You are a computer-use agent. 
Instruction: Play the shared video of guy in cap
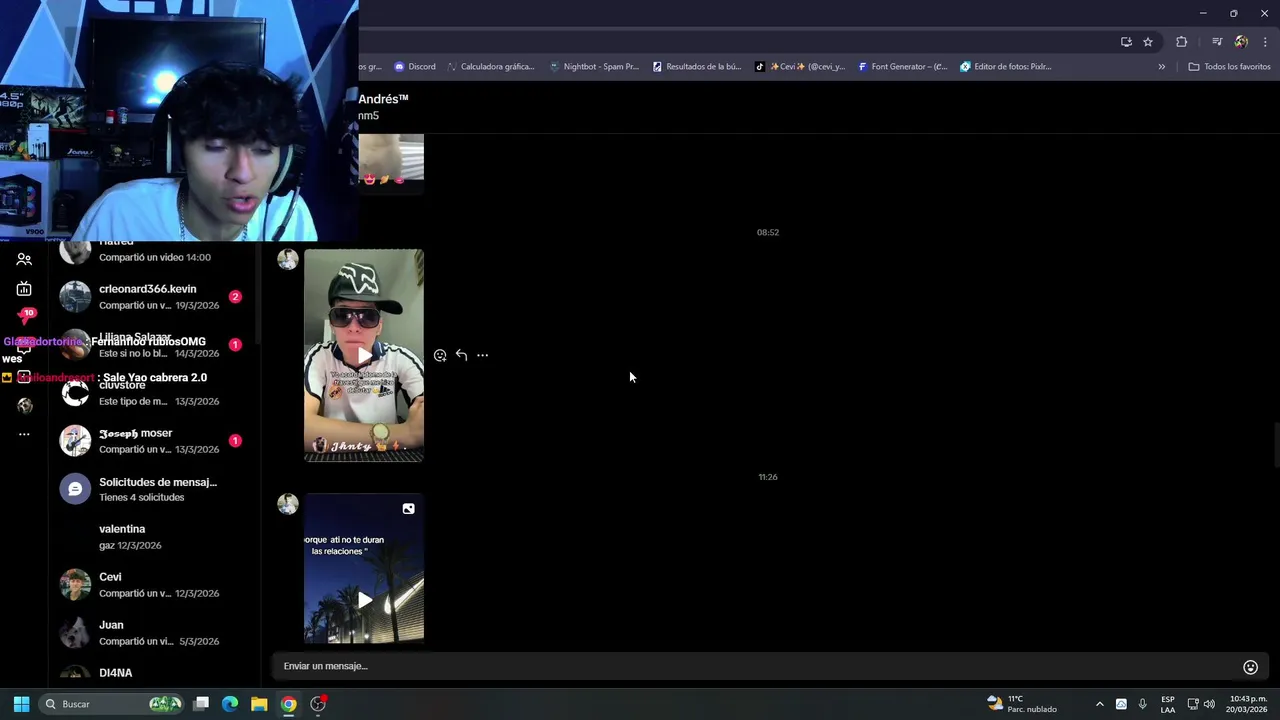pyautogui.click(x=364, y=355)
